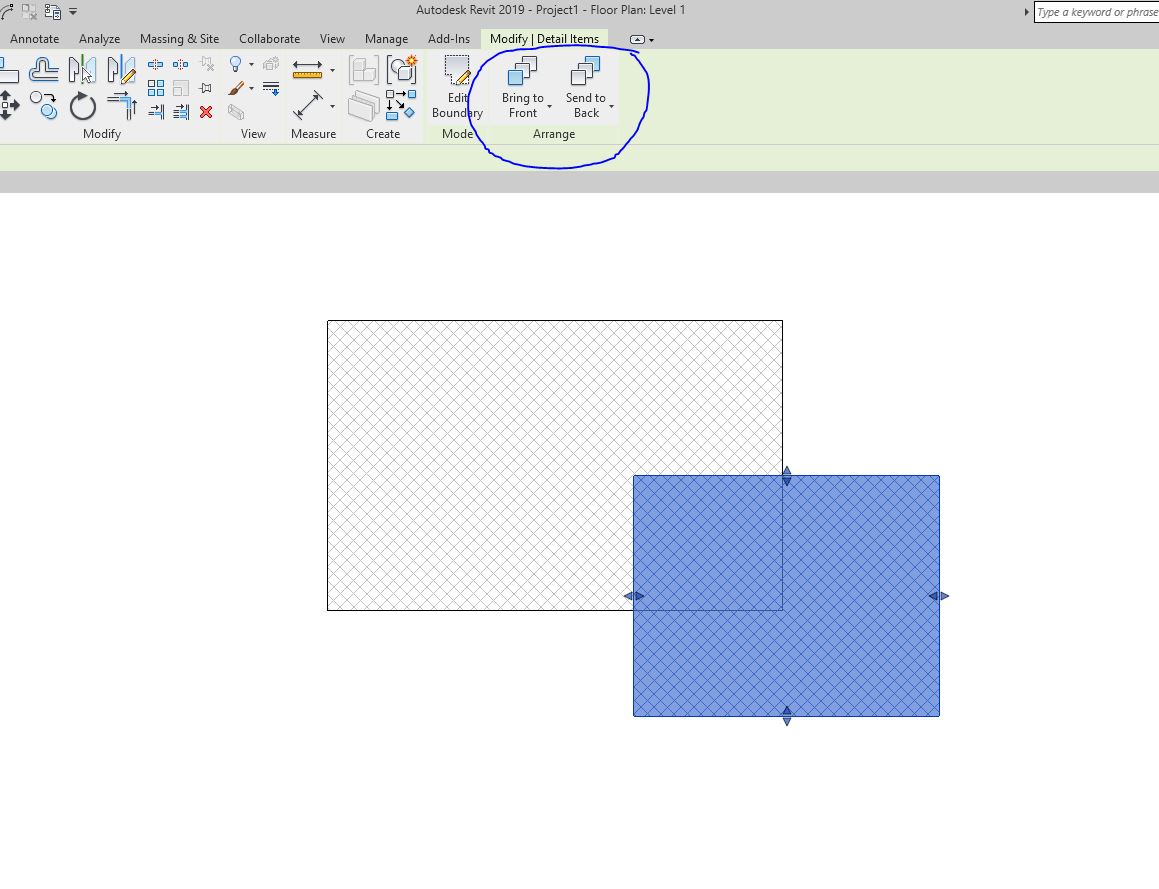Open the Aligned Dimension dropdown arrow
This screenshot has width=1159, height=889.
(332, 106)
